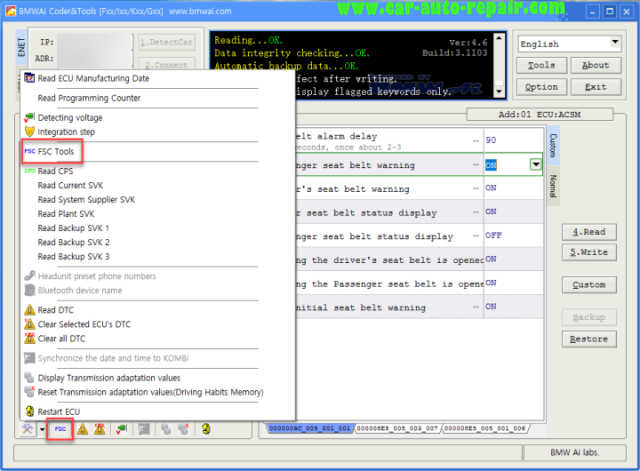Choose Read ECU Manufacturing Date from menu
Image resolution: width=640 pixels, height=471 pixels.
point(93,78)
